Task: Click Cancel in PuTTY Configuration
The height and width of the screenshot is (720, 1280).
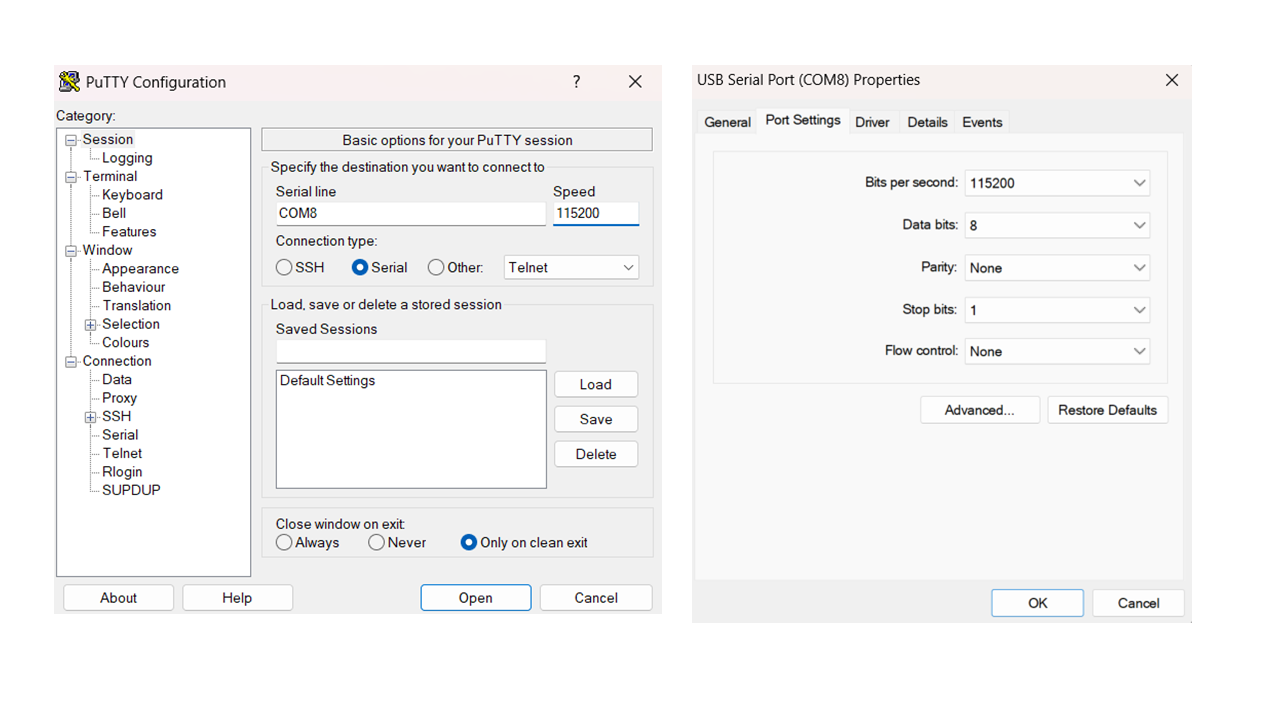Action: [x=596, y=598]
